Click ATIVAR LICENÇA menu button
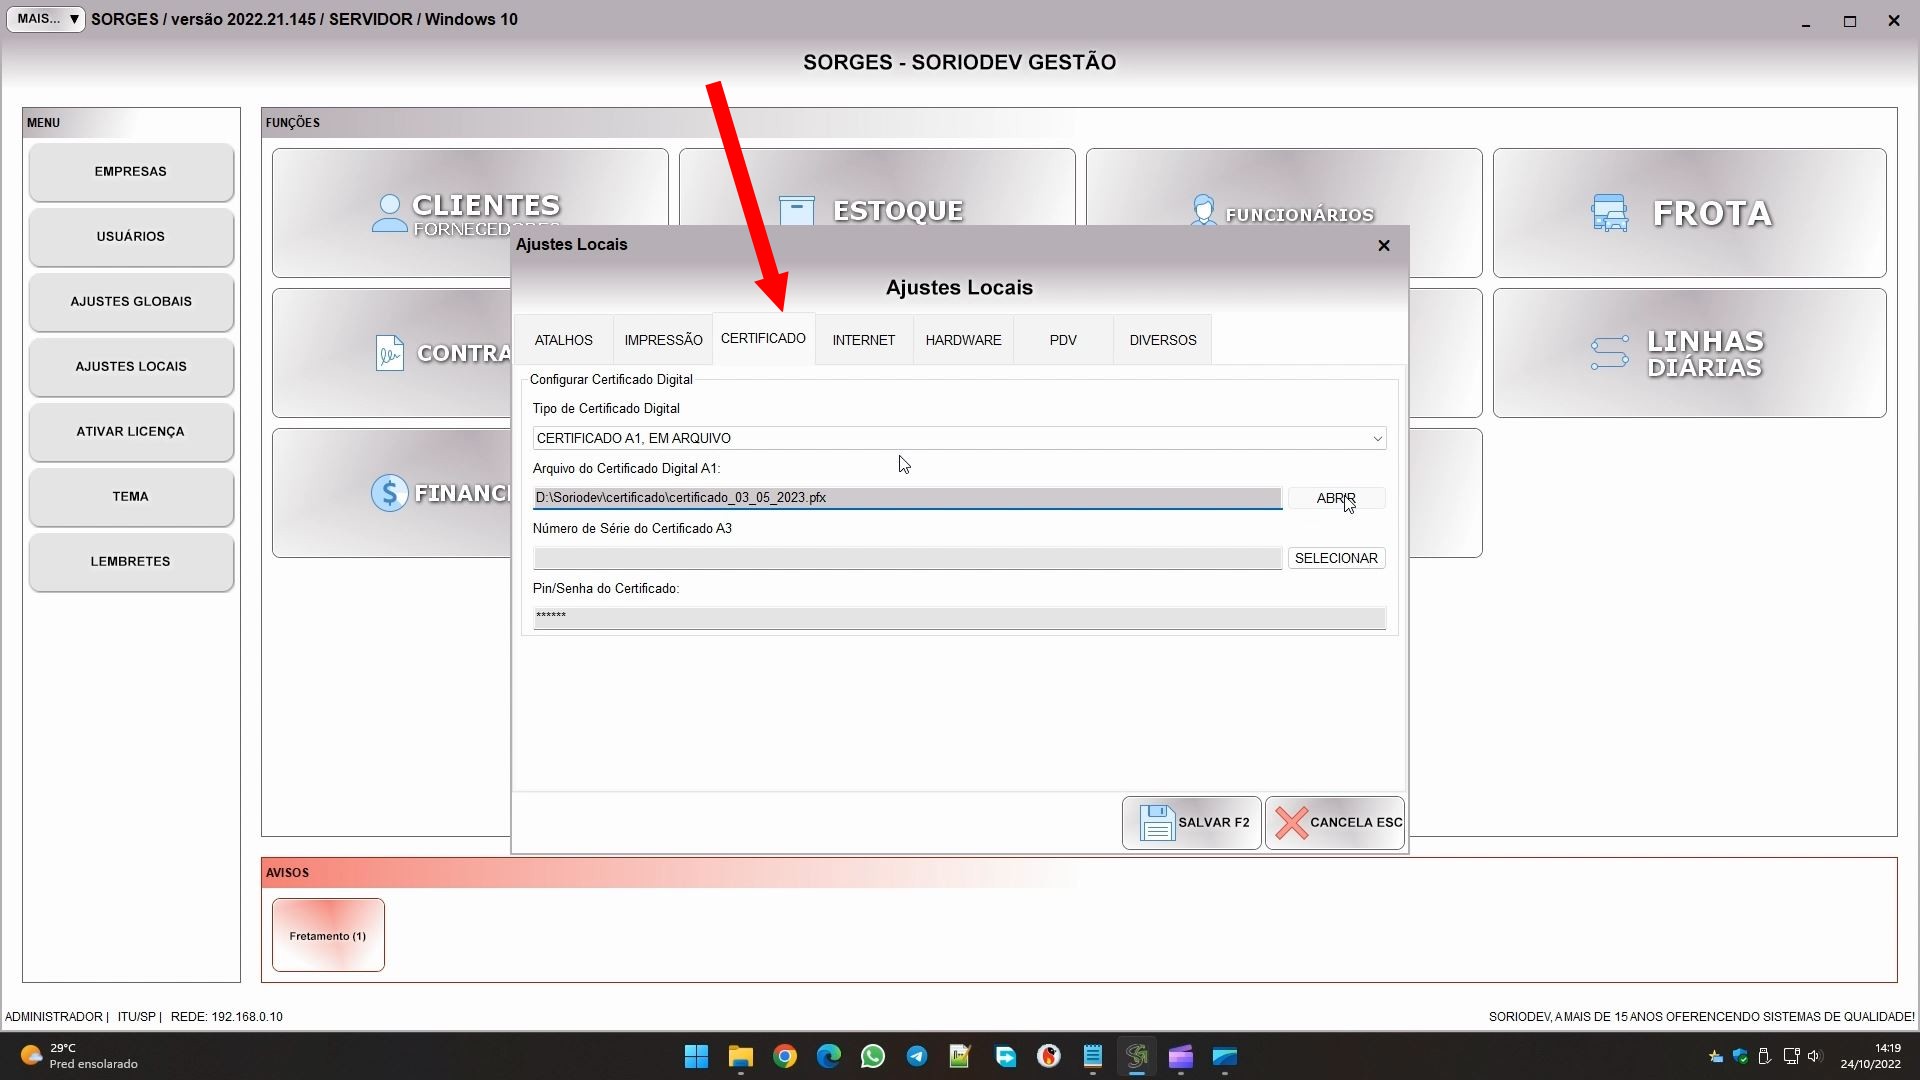1920x1080 pixels. (131, 432)
